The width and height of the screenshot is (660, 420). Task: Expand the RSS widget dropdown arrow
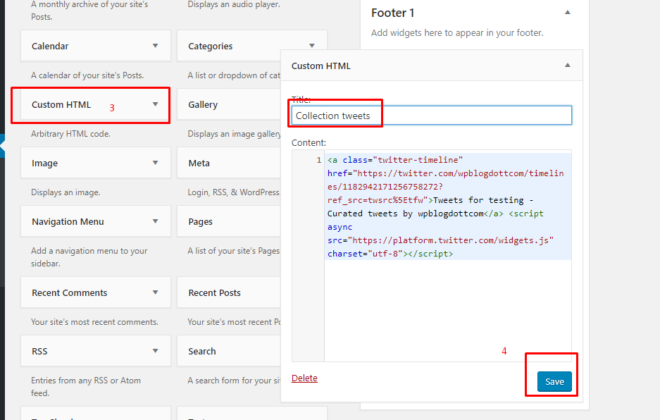pos(155,351)
